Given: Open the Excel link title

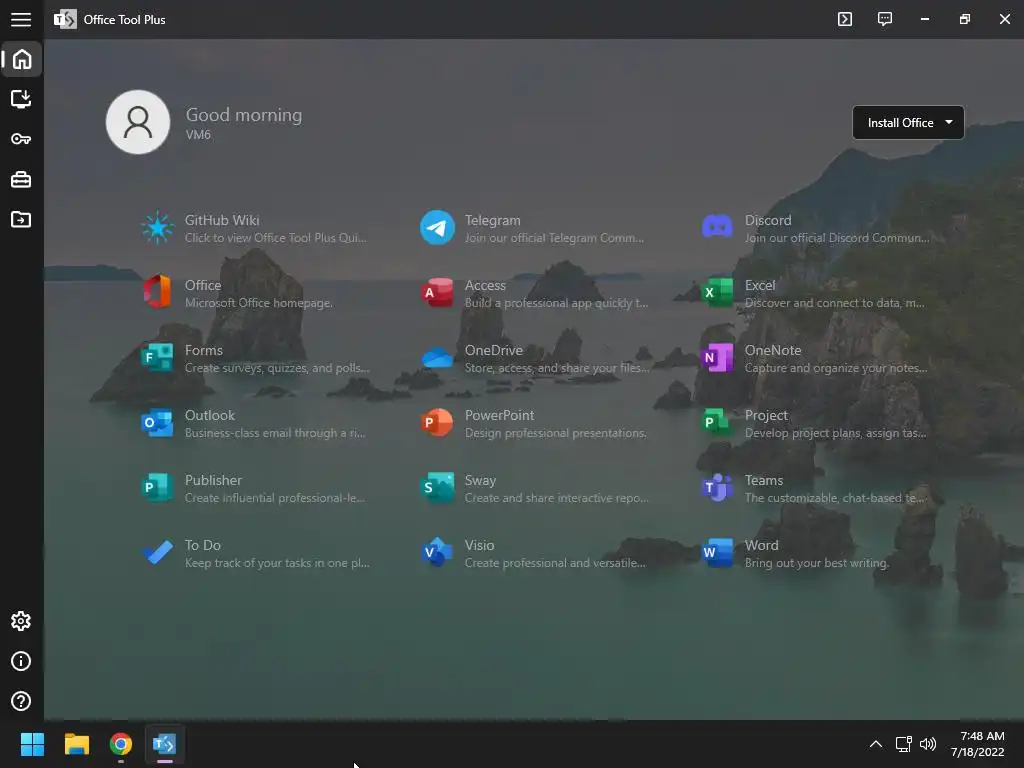Looking at the screenshot, I should point(760,285).
